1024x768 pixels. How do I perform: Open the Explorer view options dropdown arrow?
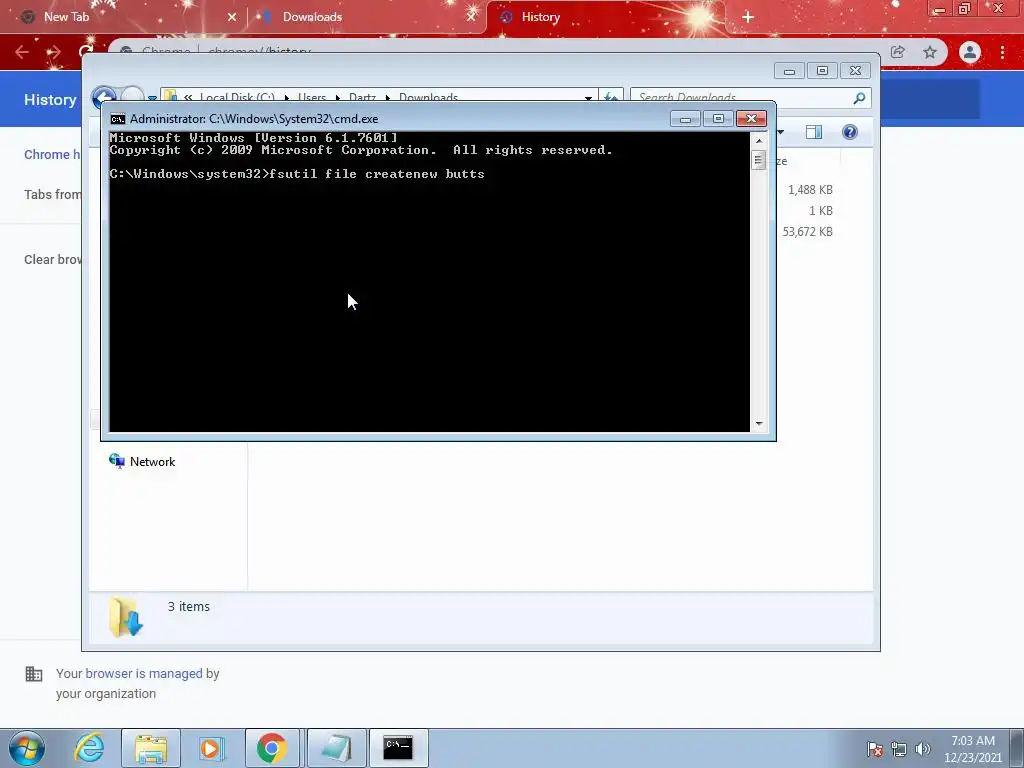point(780,132)
